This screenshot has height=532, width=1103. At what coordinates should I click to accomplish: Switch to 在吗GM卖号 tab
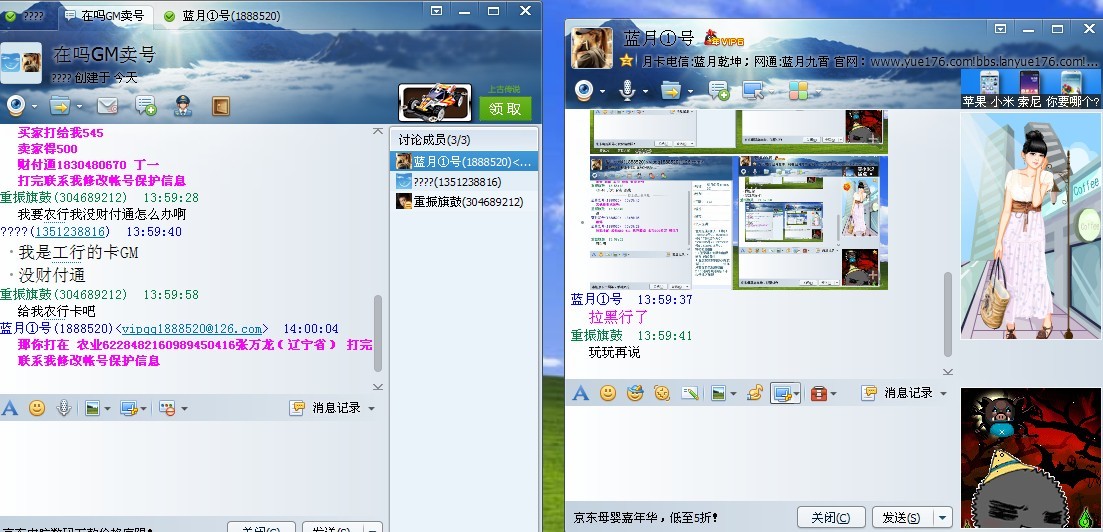pyautogui.click(x=105, y=15)
